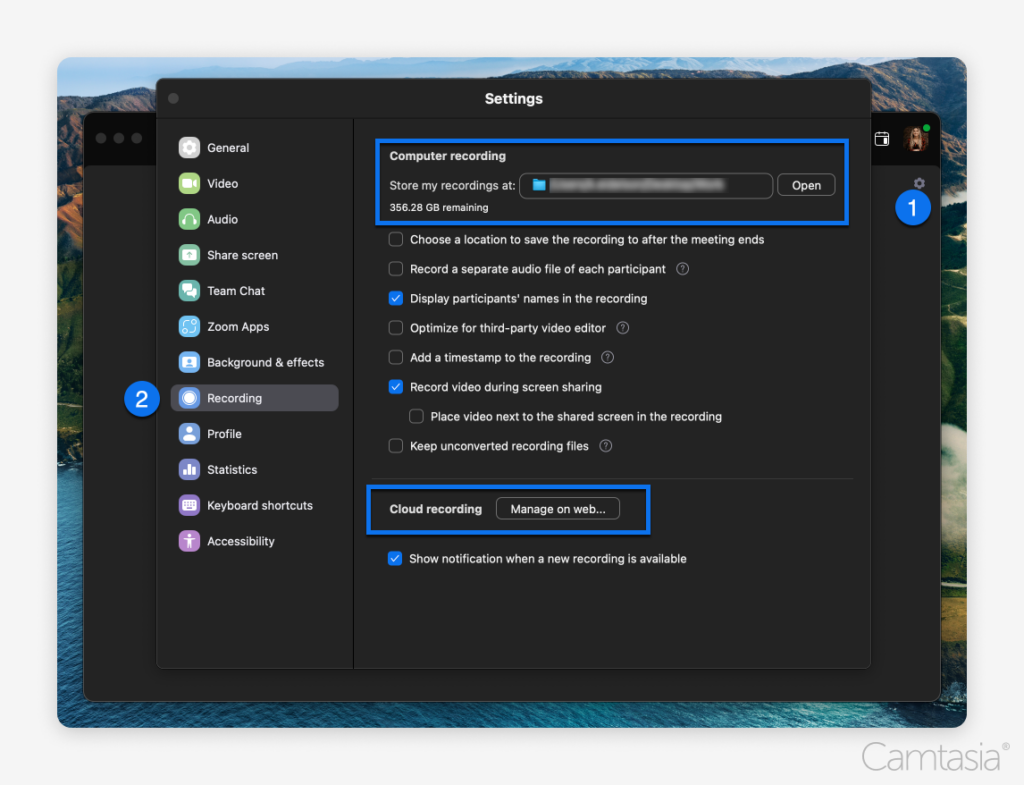Click the Share screen icon
This screenshot has height=785, width=1024.
(189, 255)
